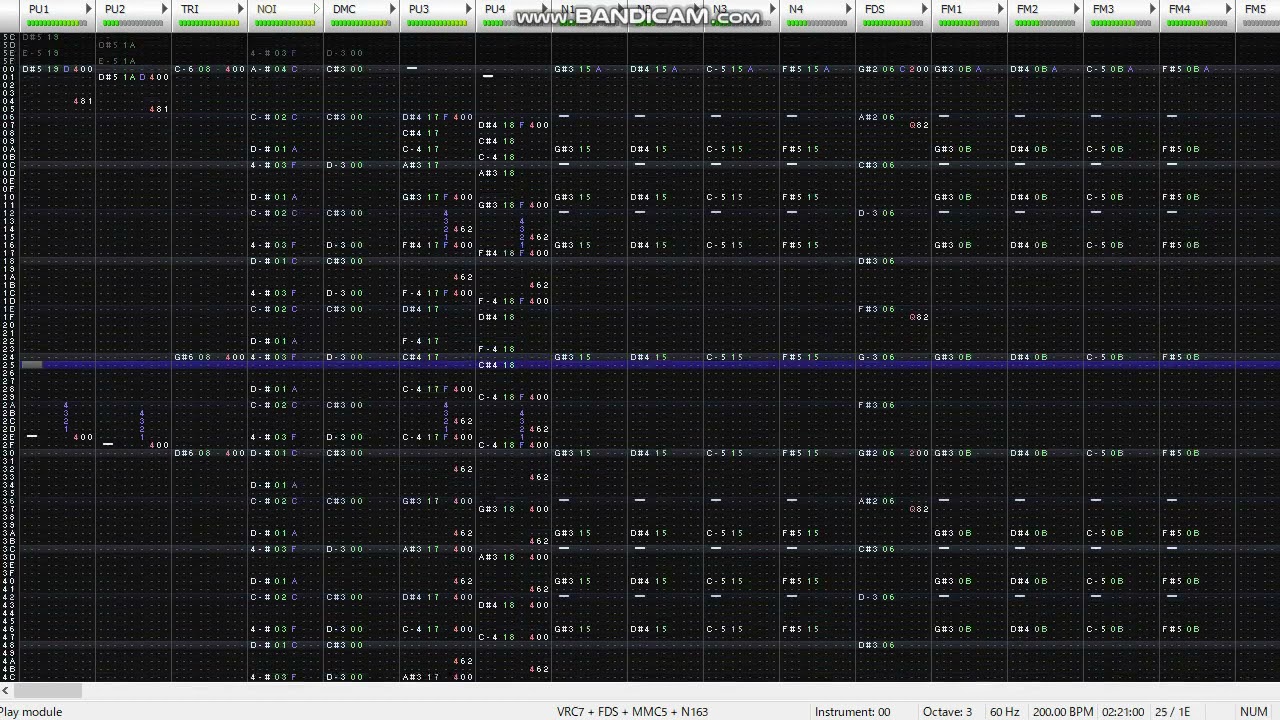Expand effect columns arrow on N4 channel
This screenshot has width=1280, height=720.
[x=849, y=9]
